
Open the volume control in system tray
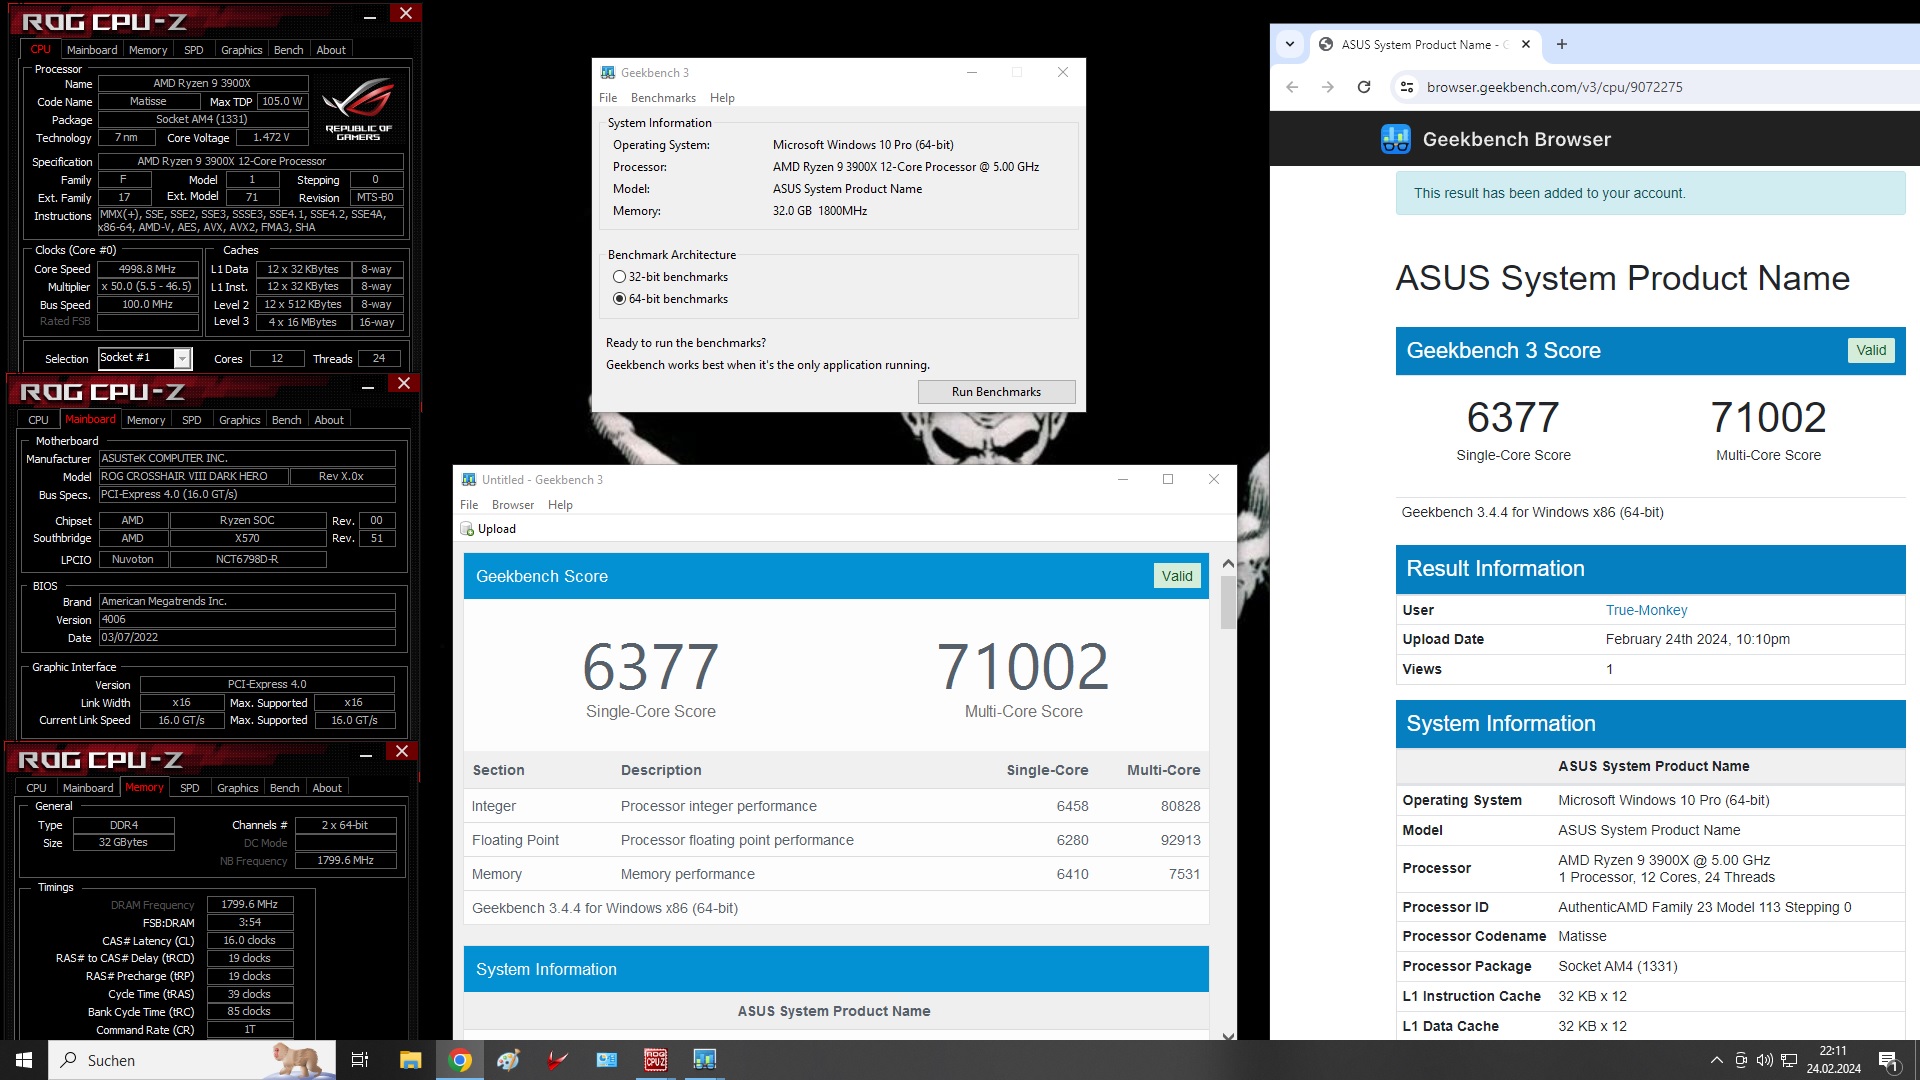1765,1060
